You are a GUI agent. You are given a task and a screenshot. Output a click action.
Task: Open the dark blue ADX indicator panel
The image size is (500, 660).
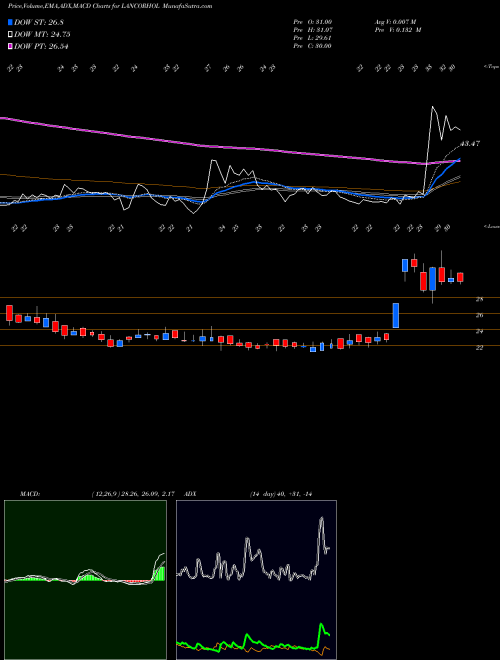click(256, 580)
